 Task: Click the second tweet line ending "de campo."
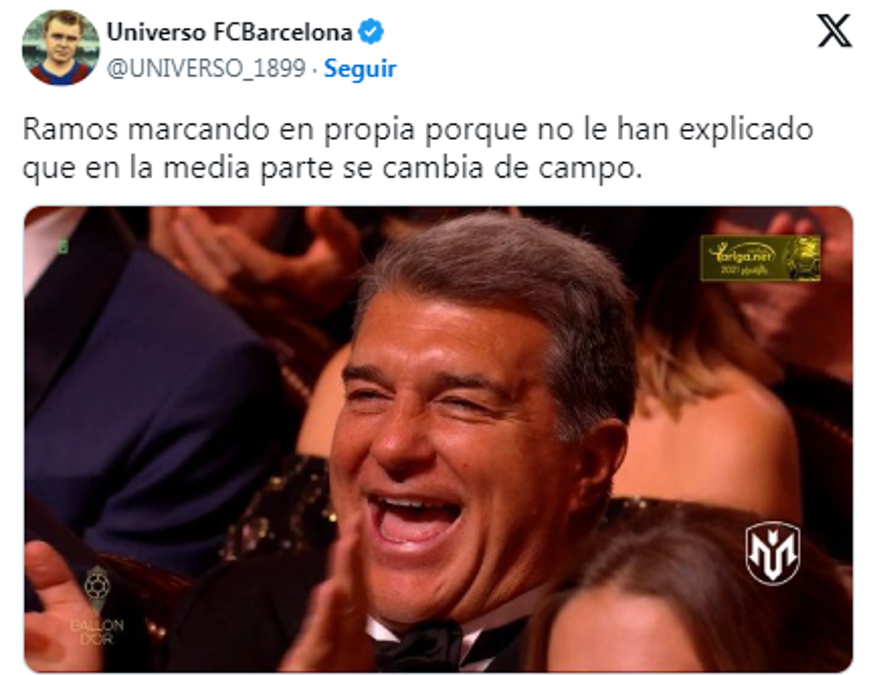pyautogui.click(x=332, y=168)
